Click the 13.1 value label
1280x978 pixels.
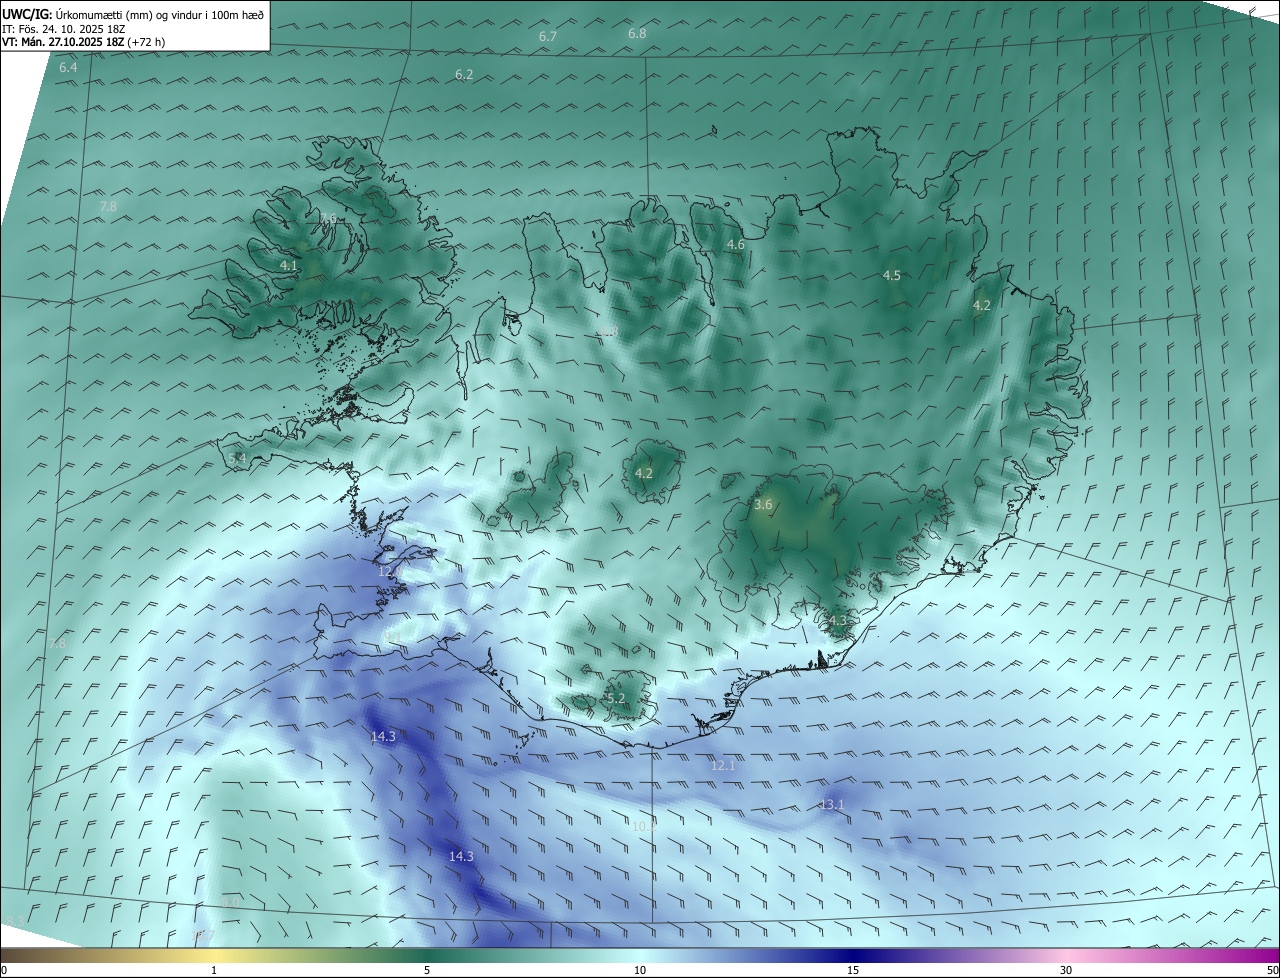click(x=832, y=804)
